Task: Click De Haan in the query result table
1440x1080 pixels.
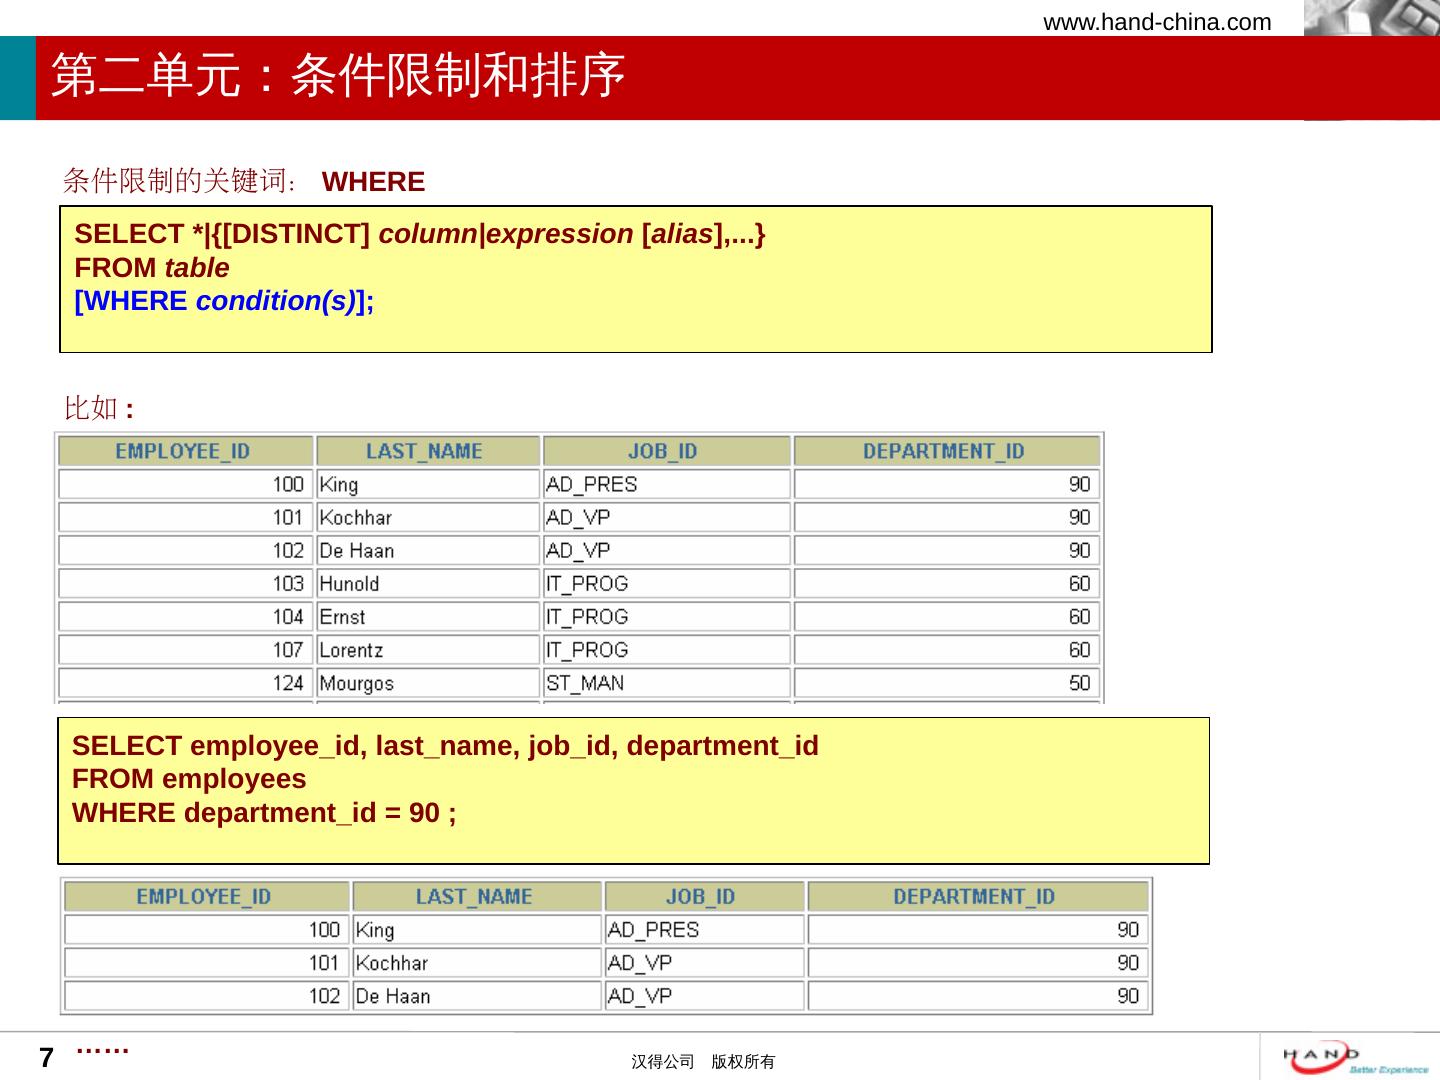Action: [476, 996]
